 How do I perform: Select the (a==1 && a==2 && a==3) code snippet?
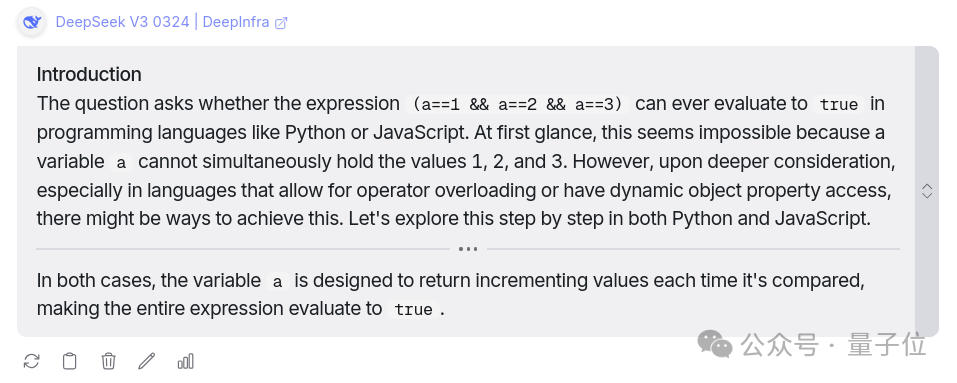pos(518,104)
